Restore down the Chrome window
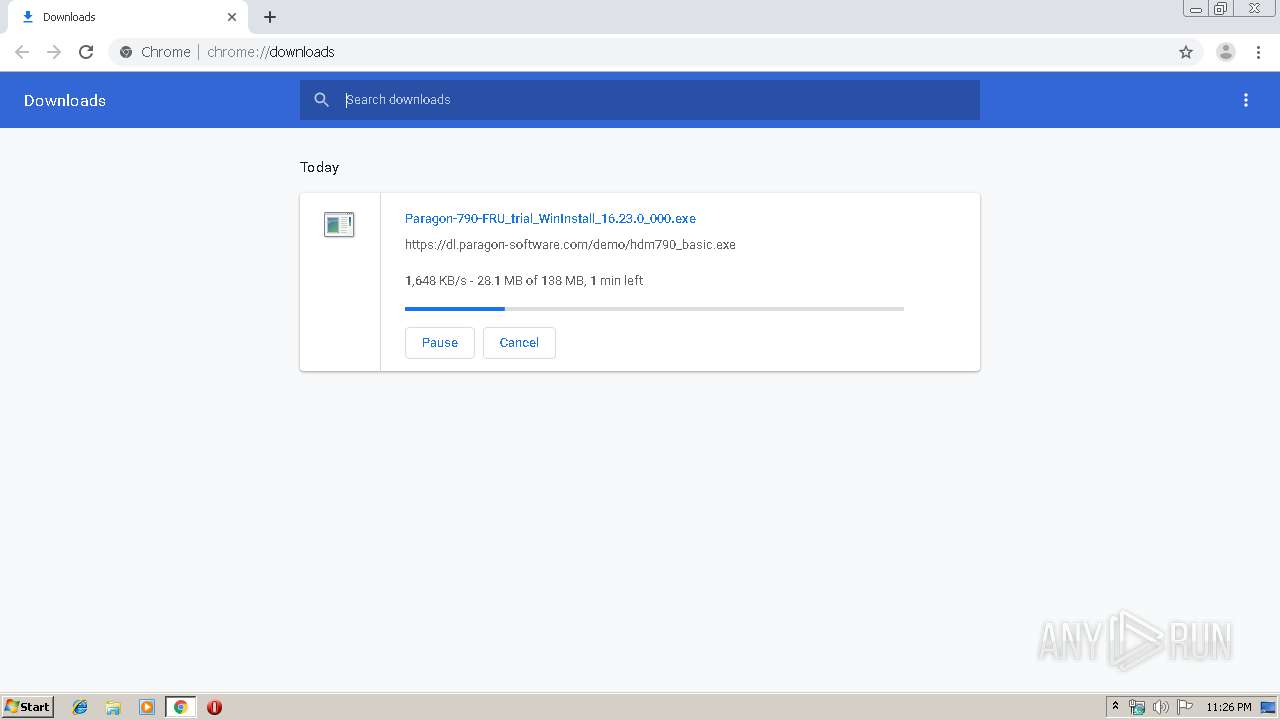1280x720 pixels. [1221, 9]
